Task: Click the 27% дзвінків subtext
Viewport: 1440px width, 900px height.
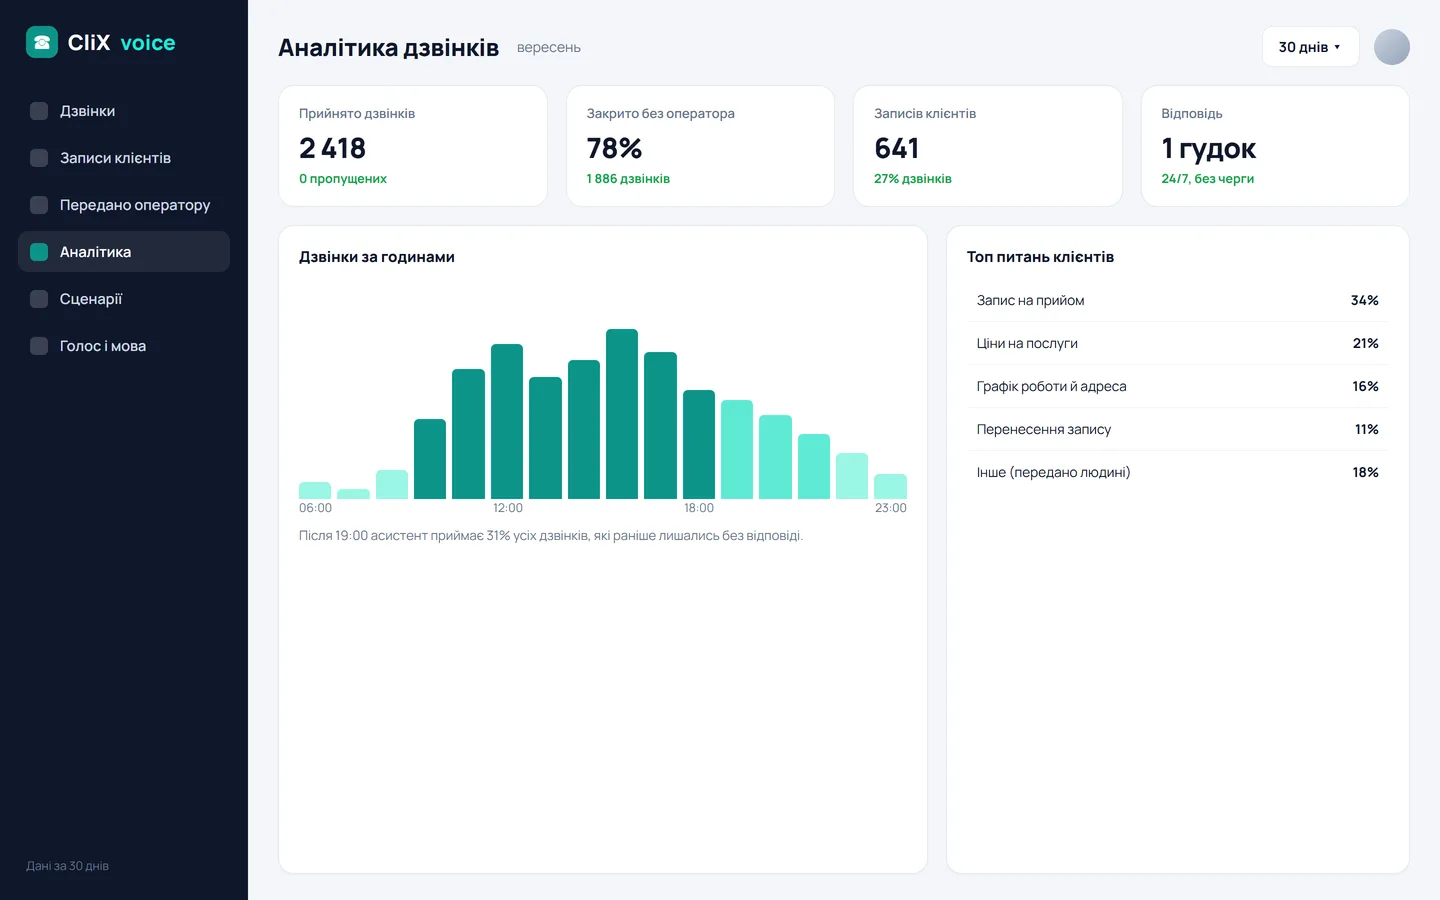Action: click(913, 179)
